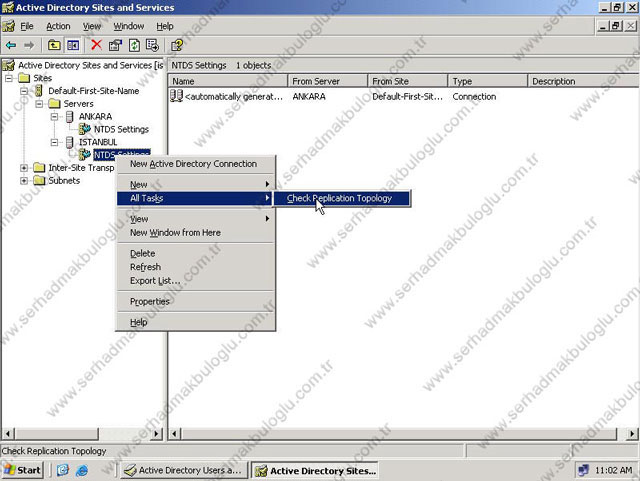Open the Help menu in menu bar

[164, 27]
